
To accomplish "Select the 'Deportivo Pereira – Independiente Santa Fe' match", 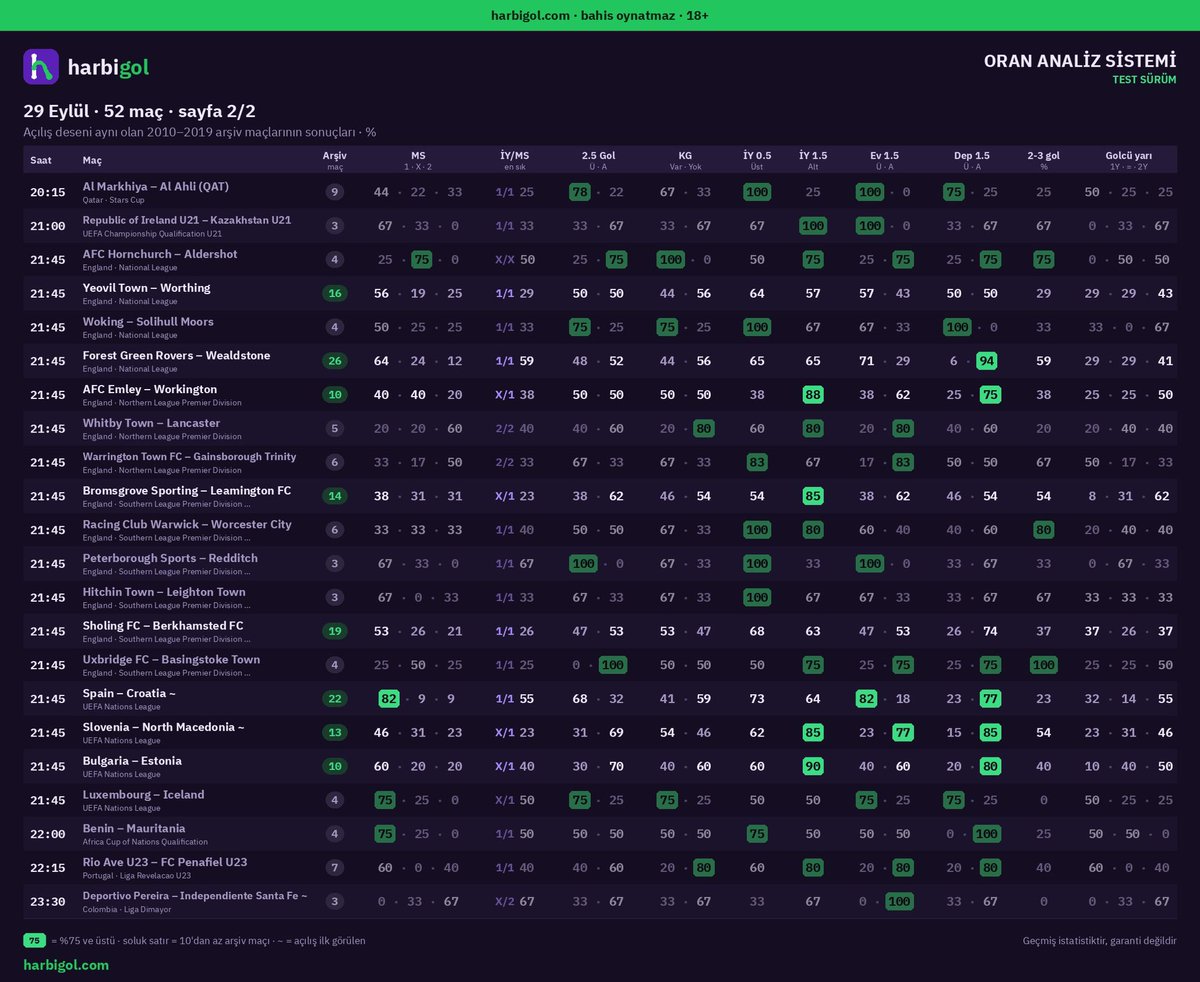I will pos(195,896).
